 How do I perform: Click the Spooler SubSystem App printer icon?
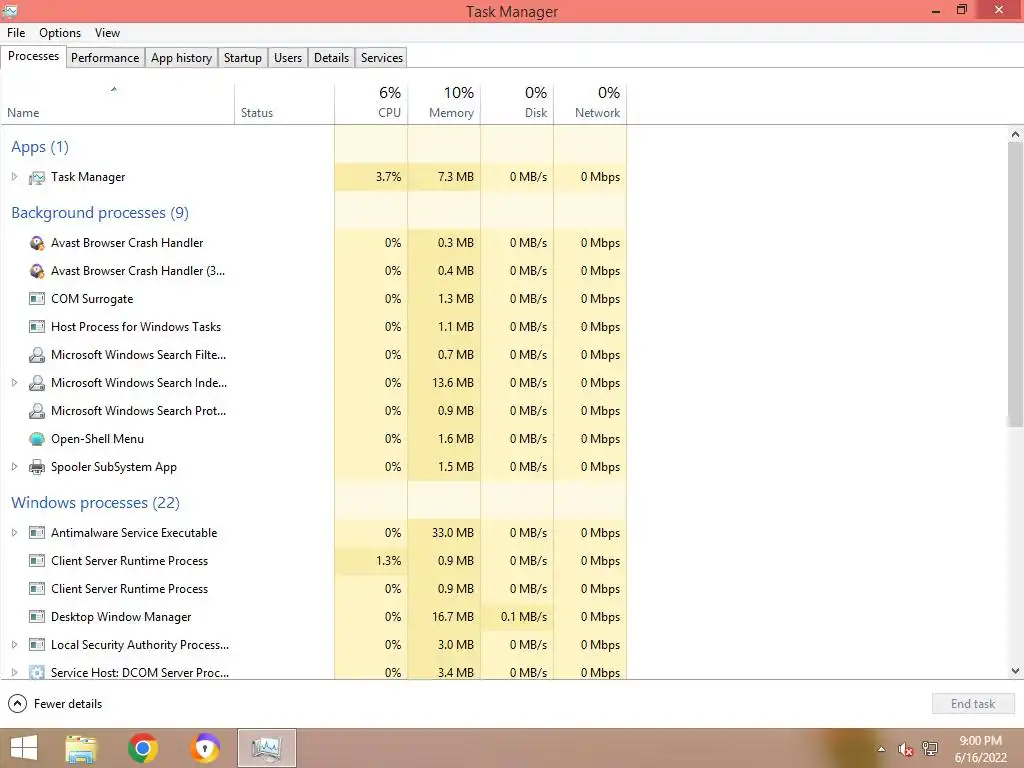click(37, 467)
